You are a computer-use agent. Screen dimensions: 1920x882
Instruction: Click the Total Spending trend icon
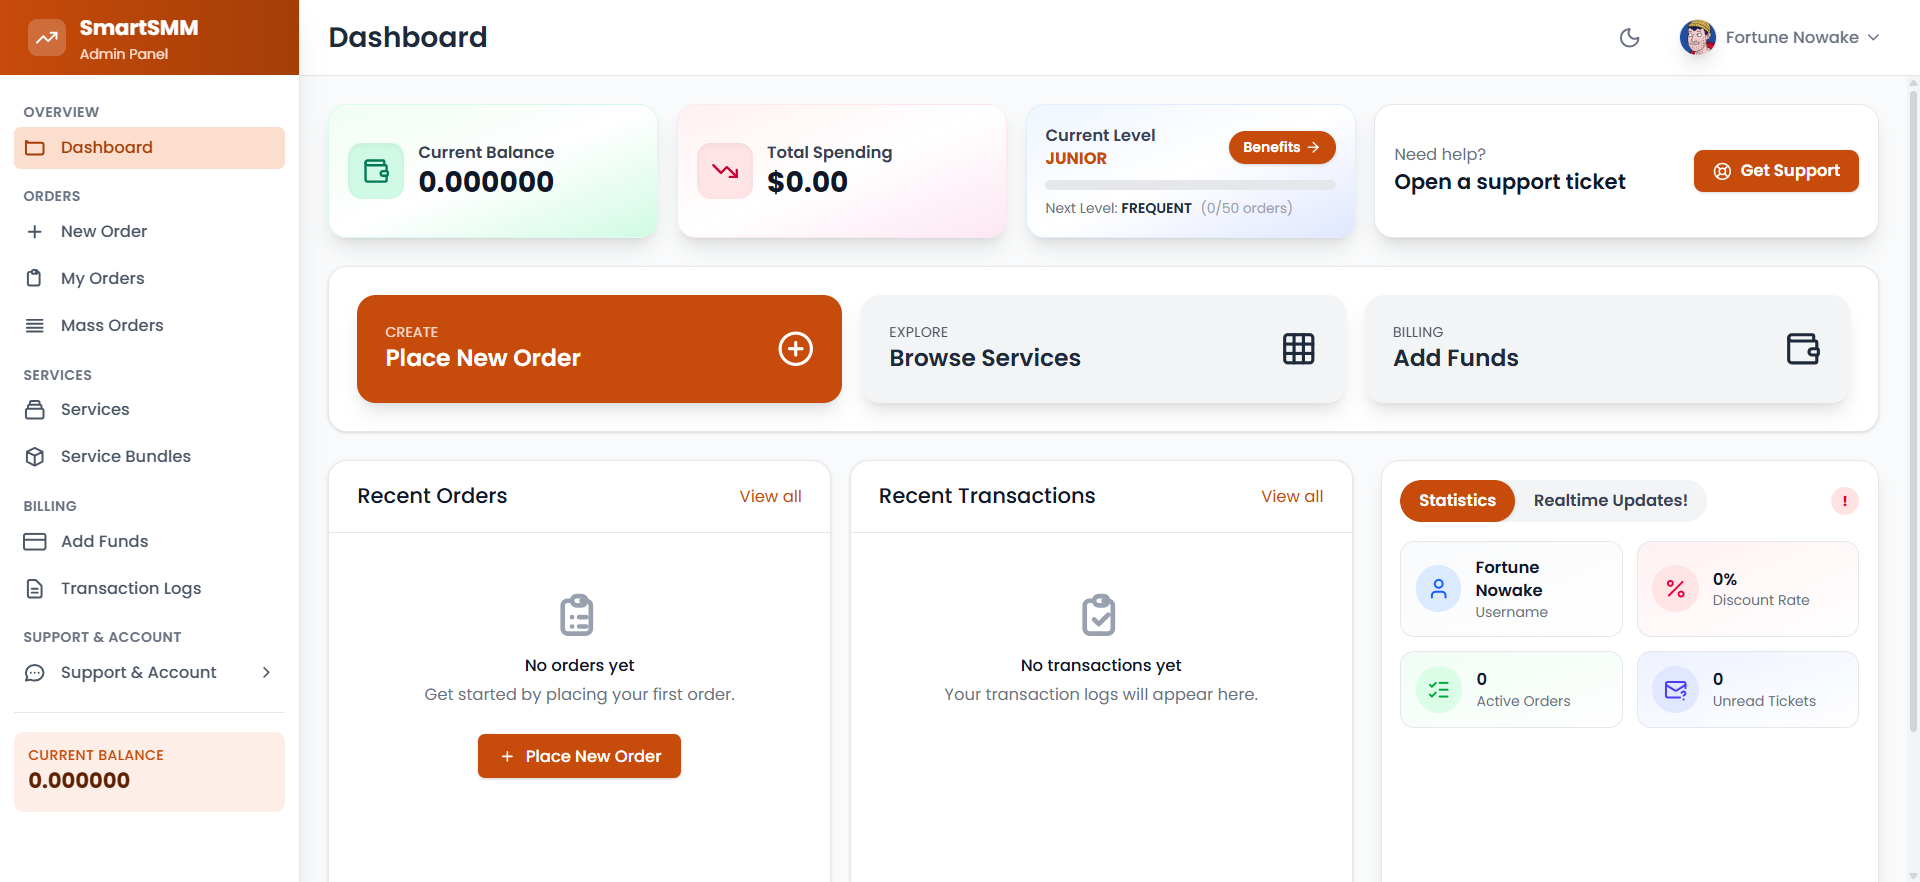pyautogui.click(x=725, y=171)
